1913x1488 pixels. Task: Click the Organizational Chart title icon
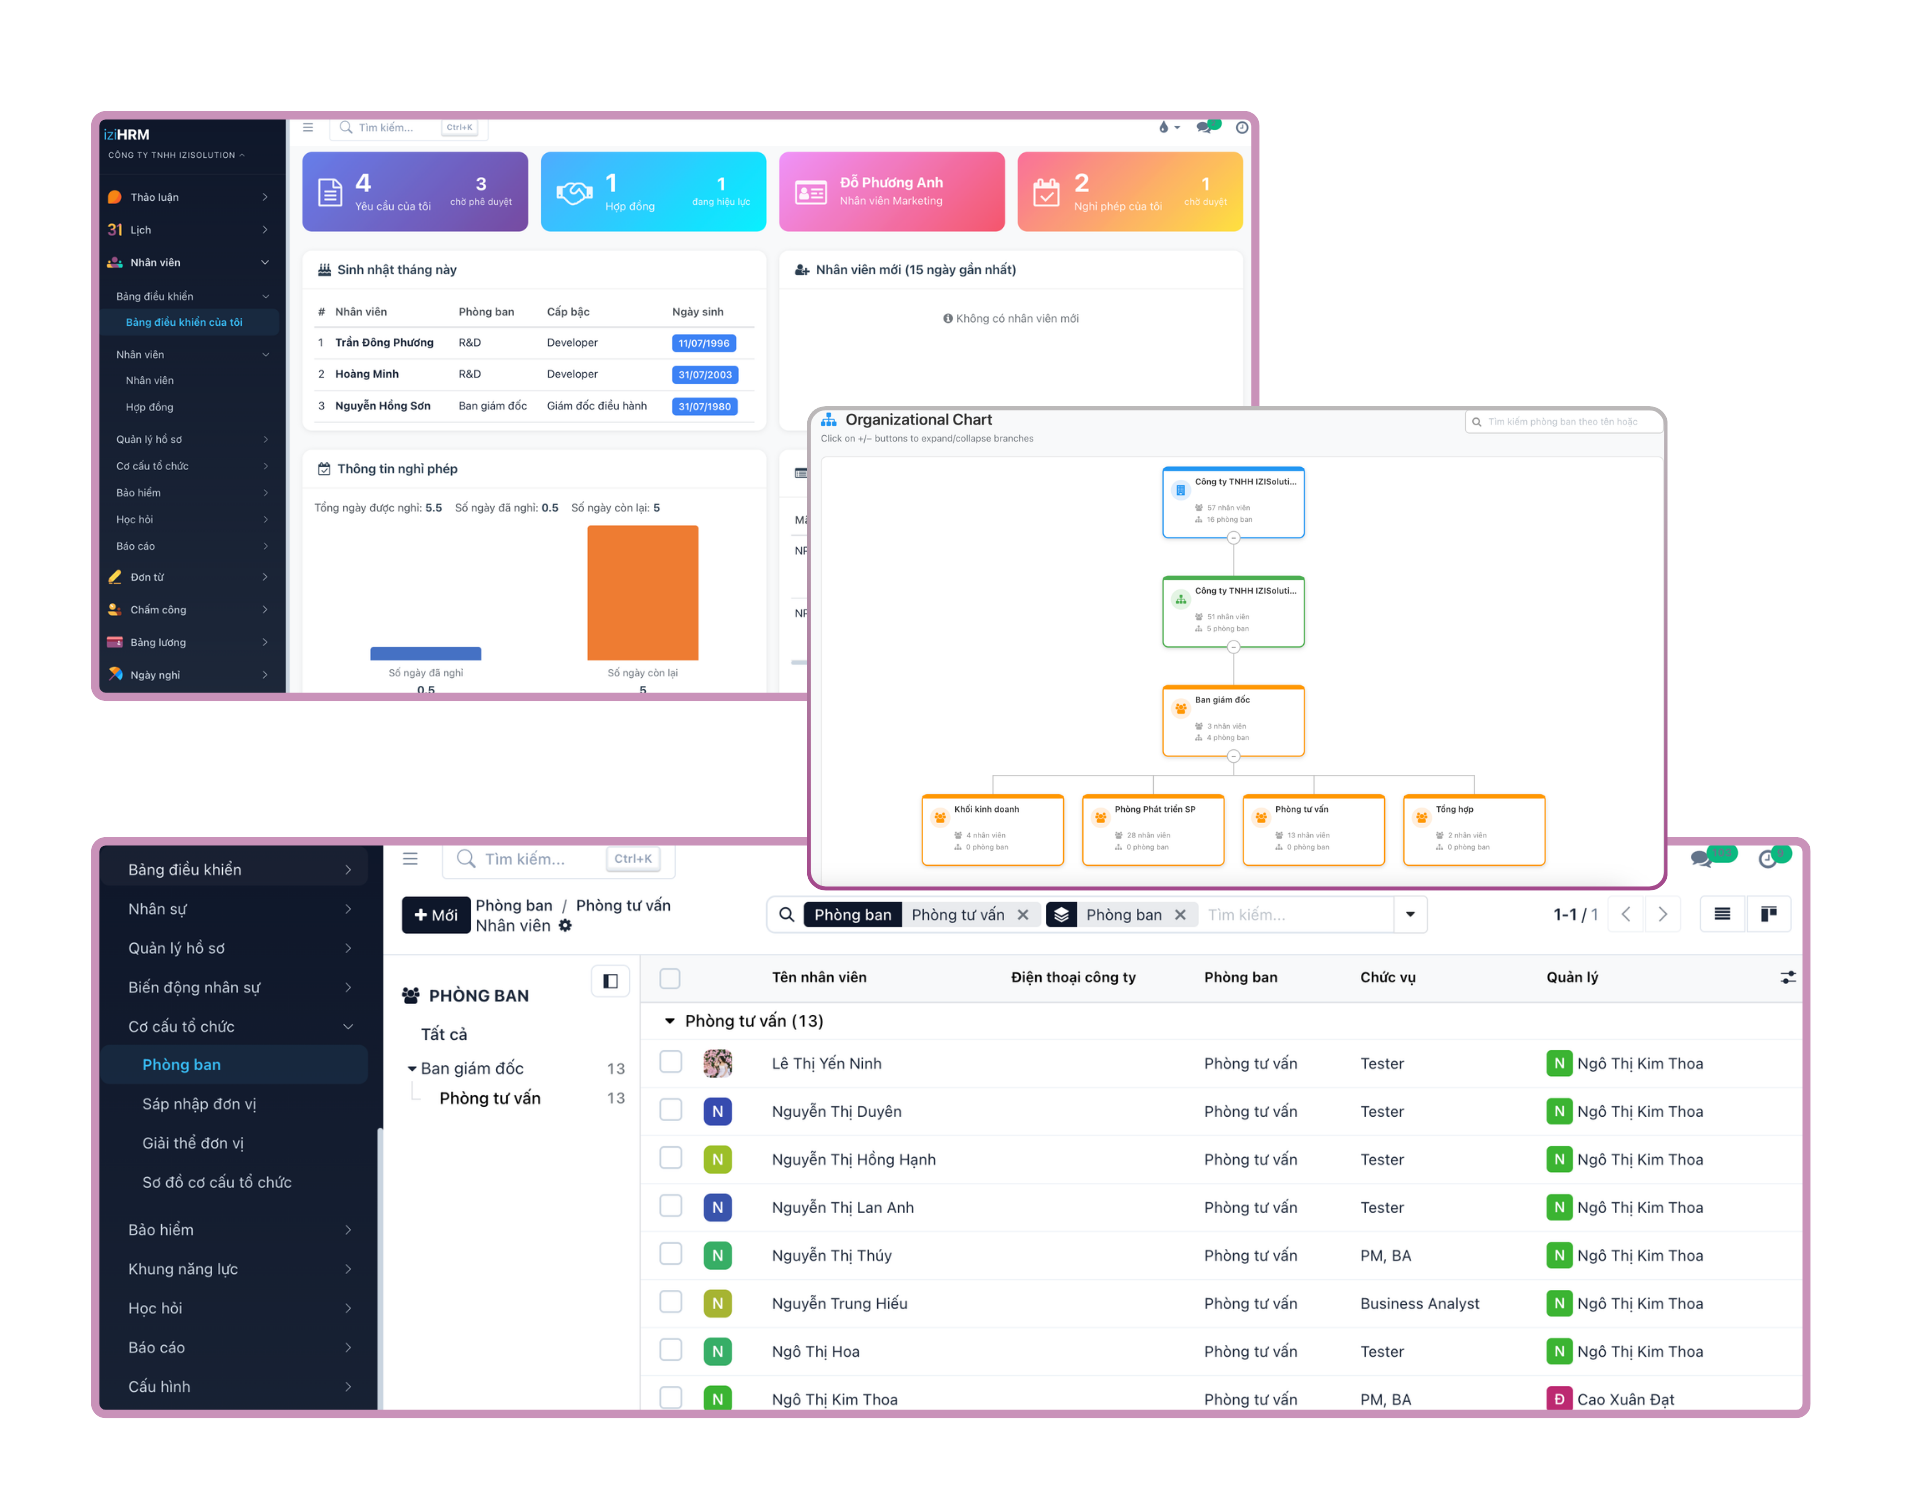829,420
